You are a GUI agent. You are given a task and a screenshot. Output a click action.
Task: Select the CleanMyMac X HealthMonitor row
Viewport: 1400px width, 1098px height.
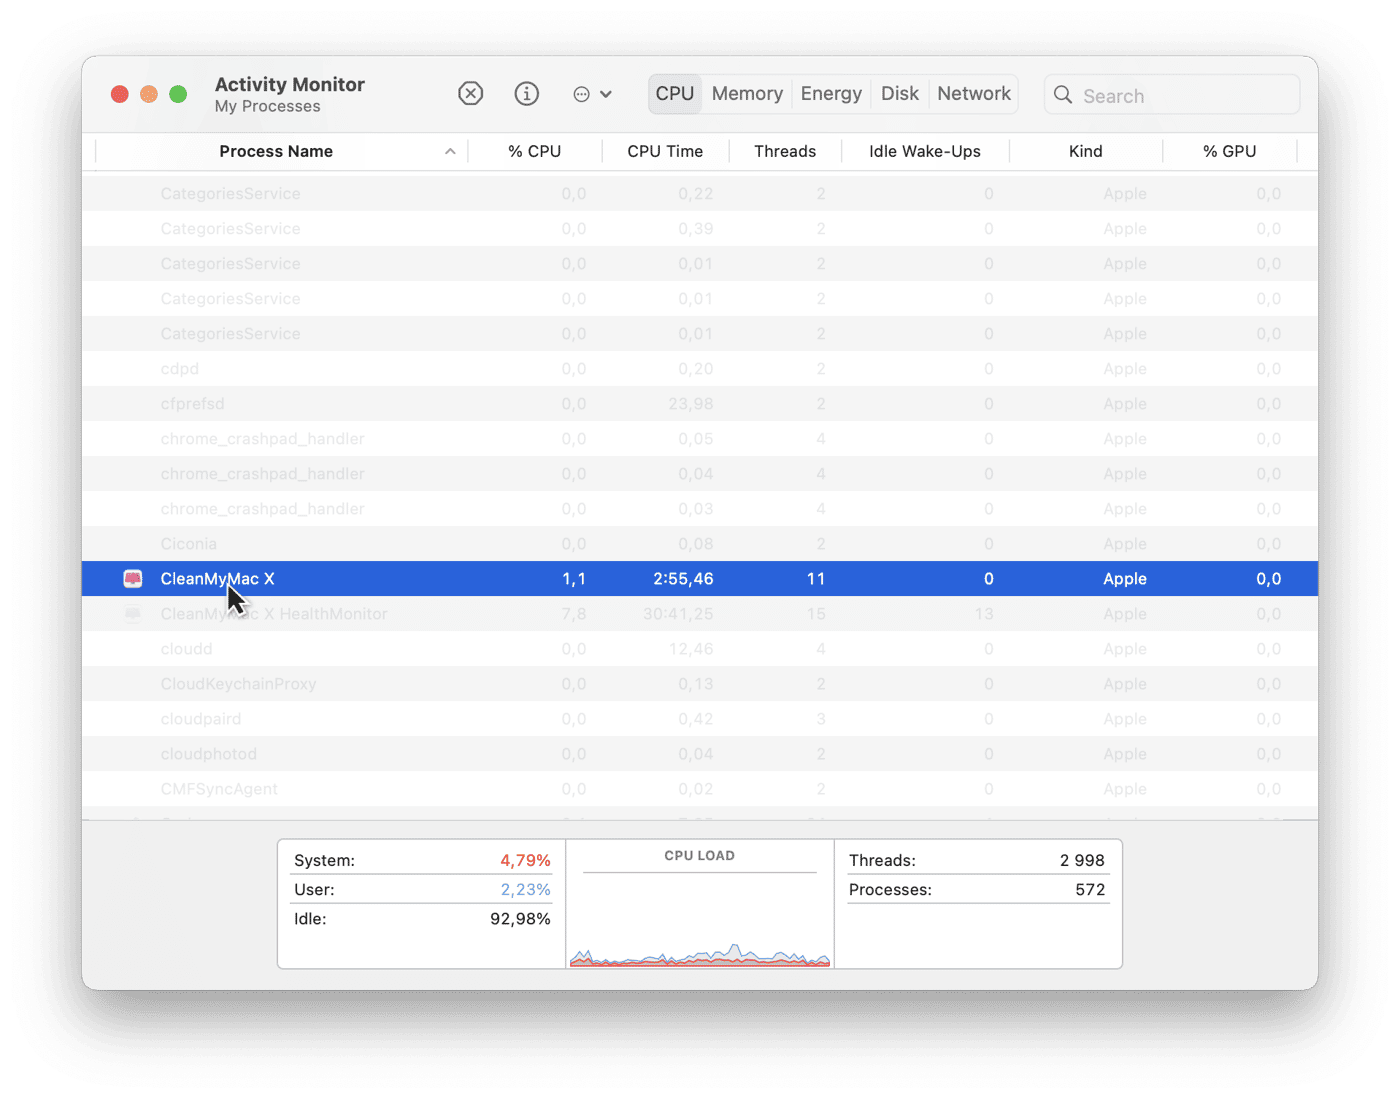700,614
